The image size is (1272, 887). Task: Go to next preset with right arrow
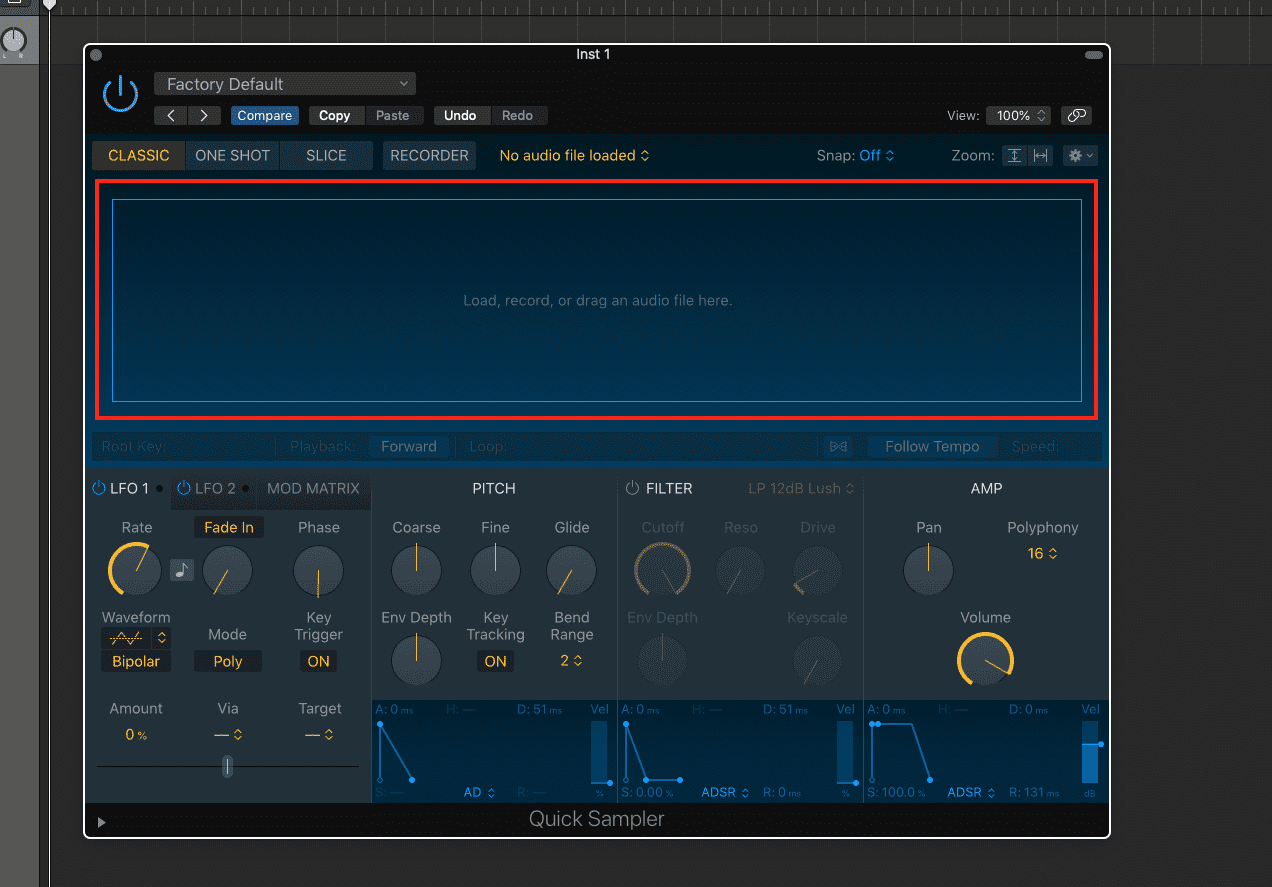204,116
